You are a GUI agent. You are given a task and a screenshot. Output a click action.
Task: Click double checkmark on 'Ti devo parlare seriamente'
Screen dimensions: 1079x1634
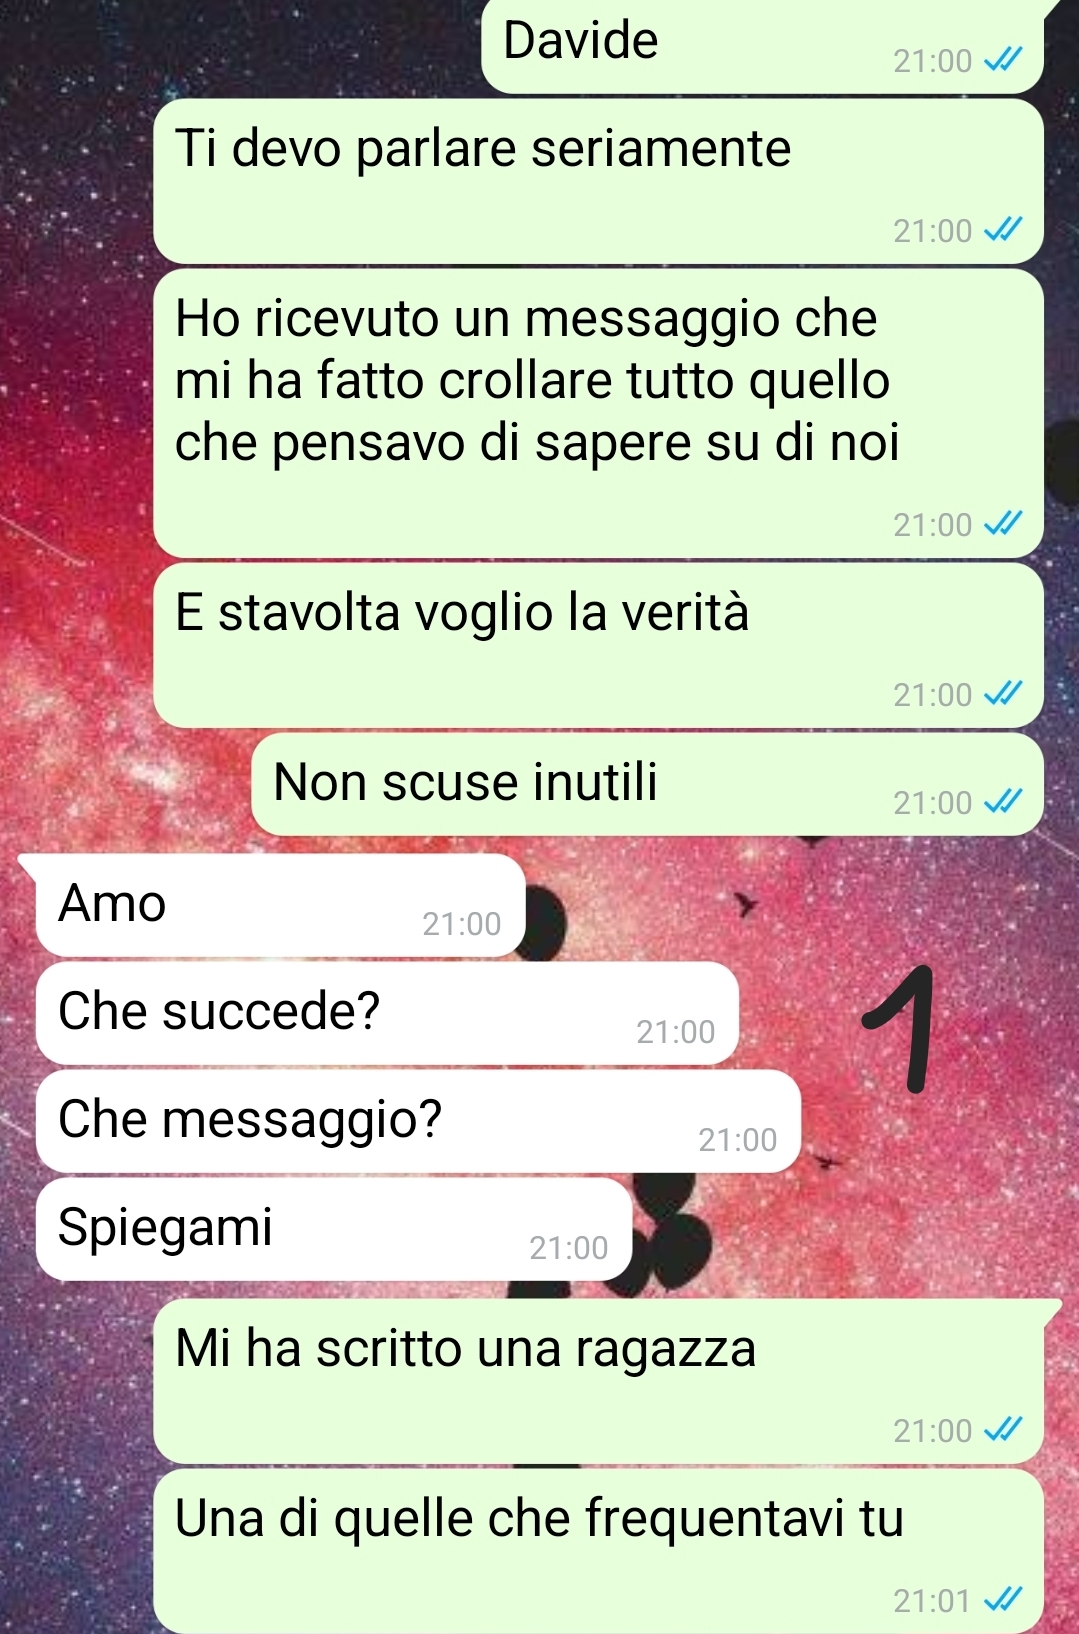(1003, 231)
